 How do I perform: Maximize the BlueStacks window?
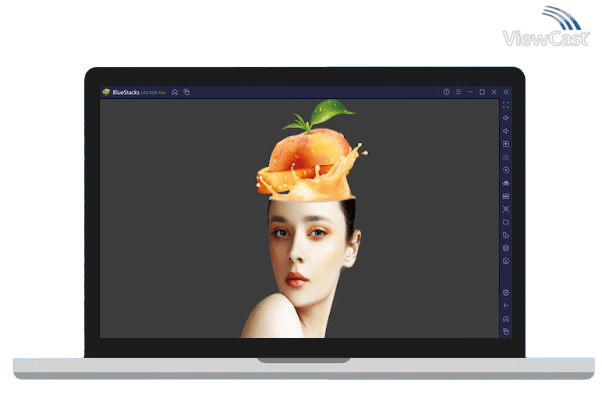482,92
